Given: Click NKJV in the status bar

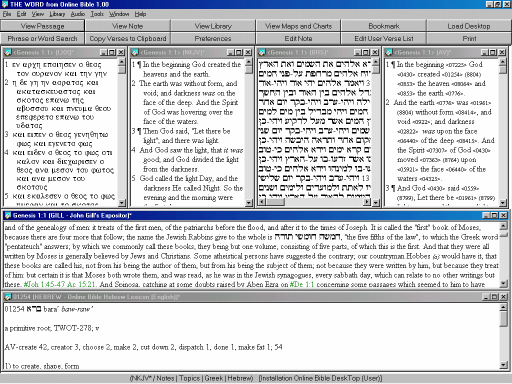Looking at the screenshot, I should coord(141,378).
